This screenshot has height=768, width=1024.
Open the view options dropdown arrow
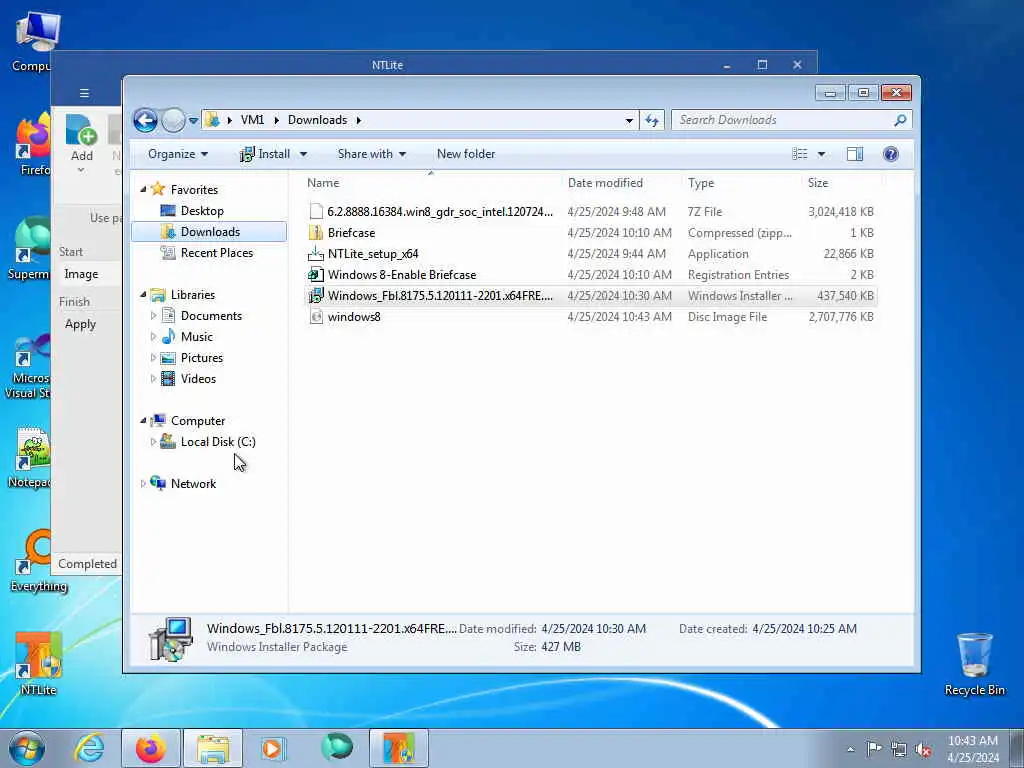822,154
